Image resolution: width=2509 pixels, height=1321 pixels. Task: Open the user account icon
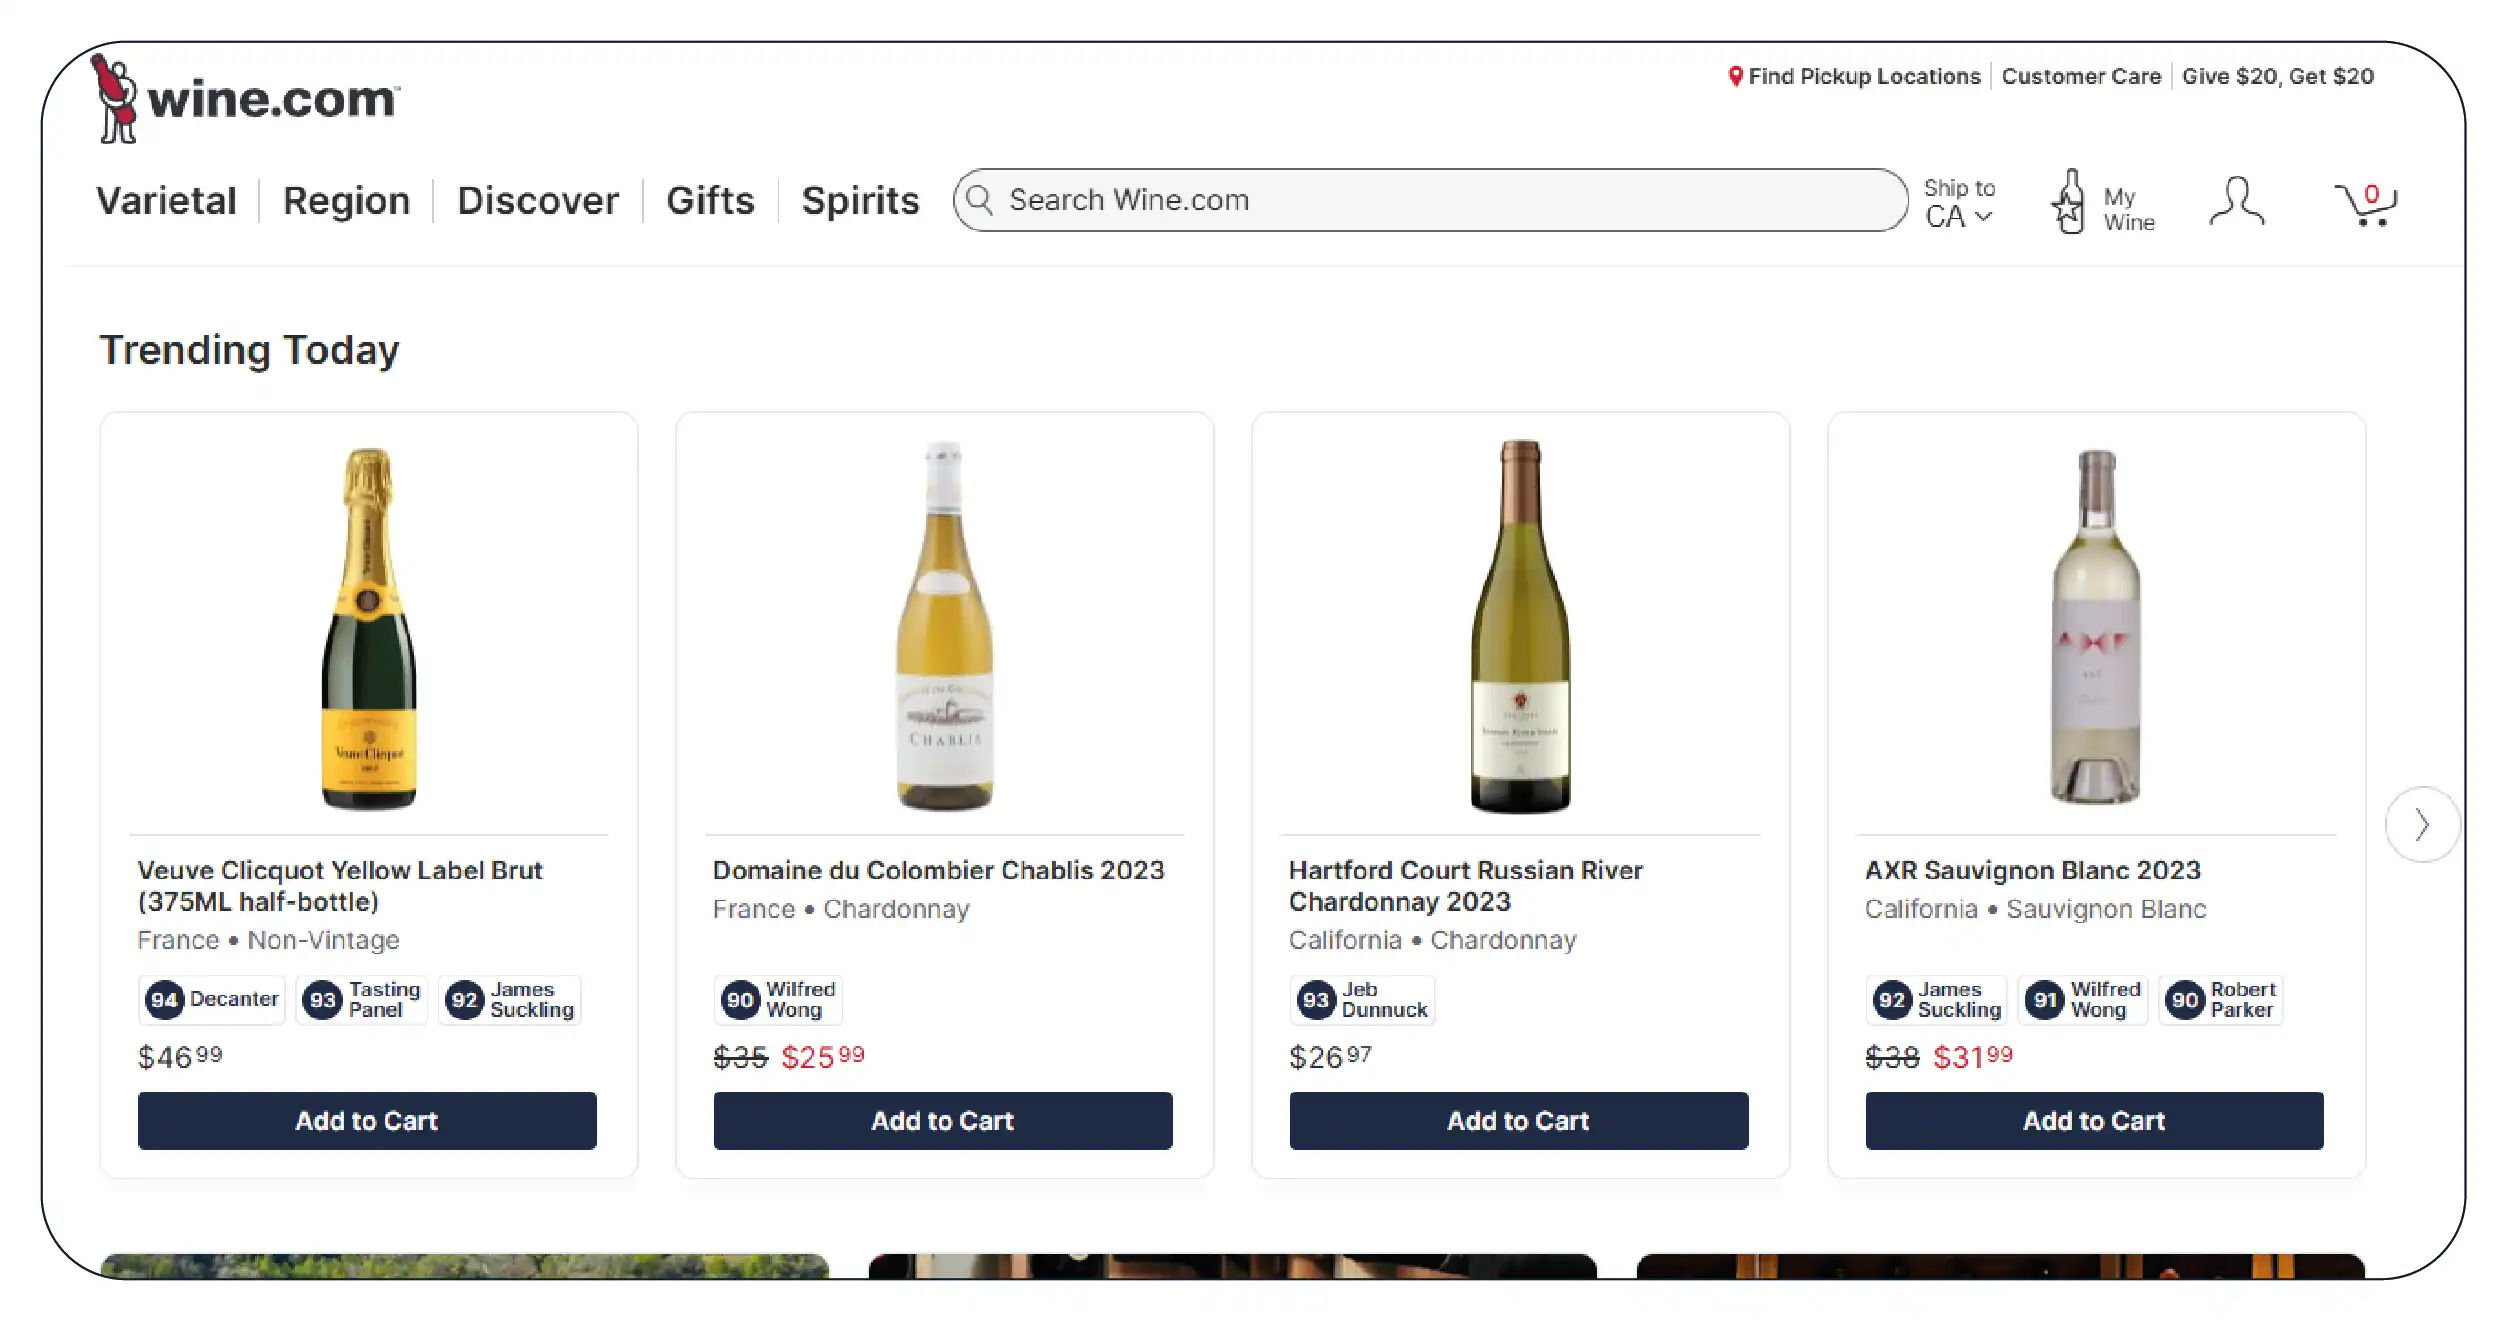tap(2236, 203)
